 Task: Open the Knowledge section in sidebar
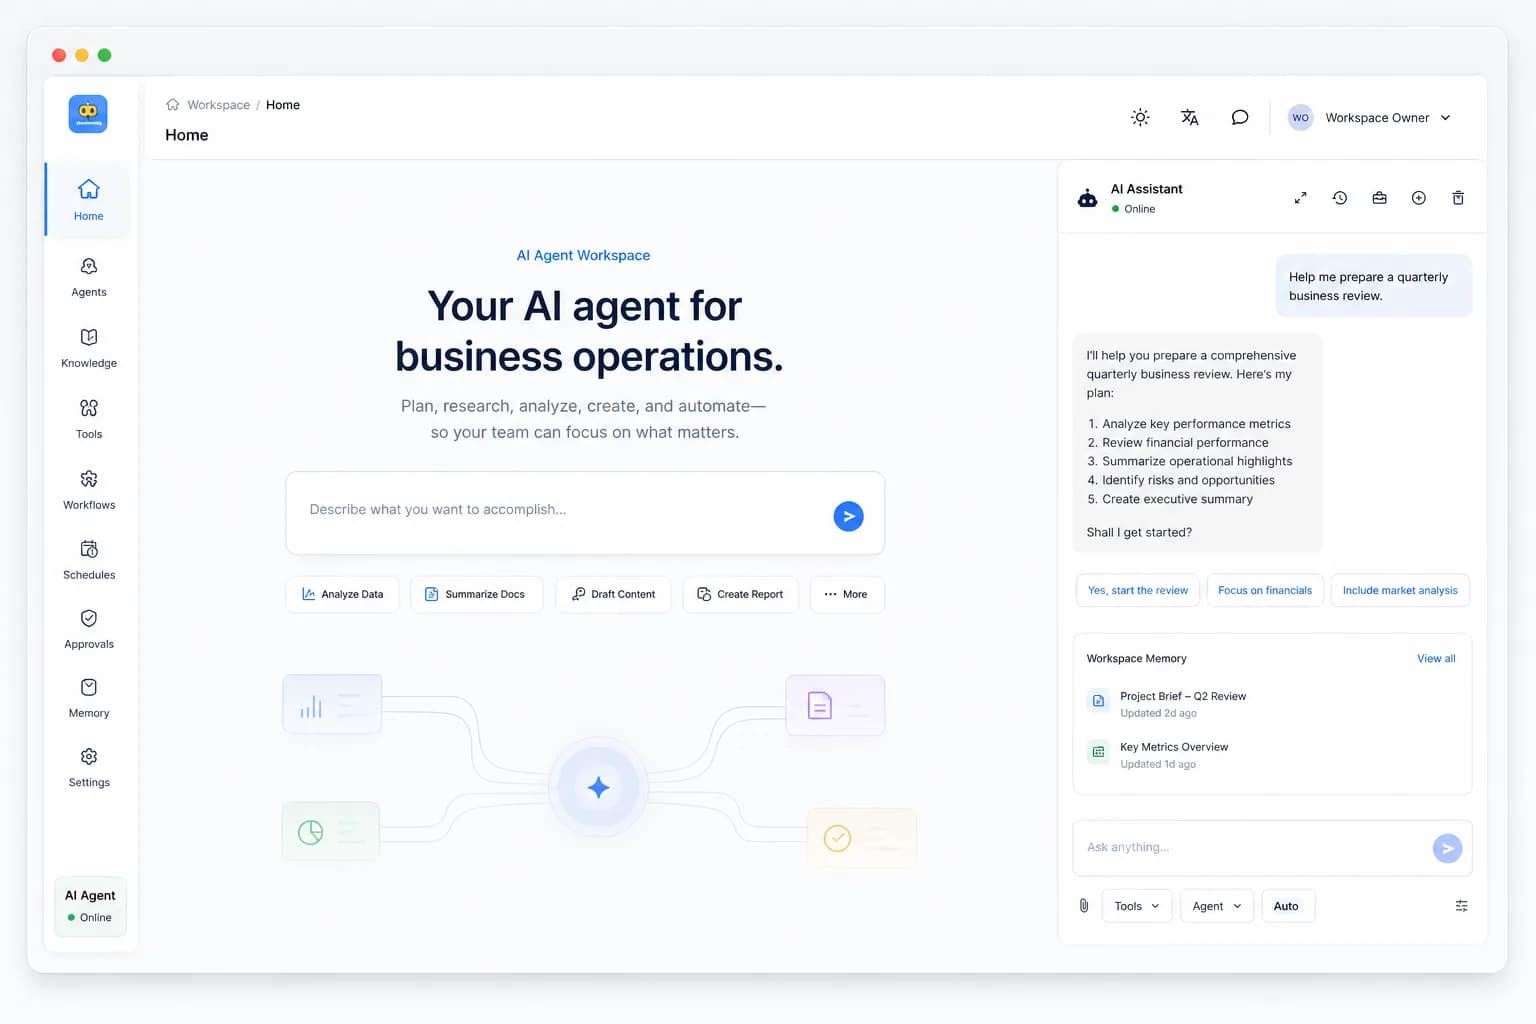click(x=89, y=348)
